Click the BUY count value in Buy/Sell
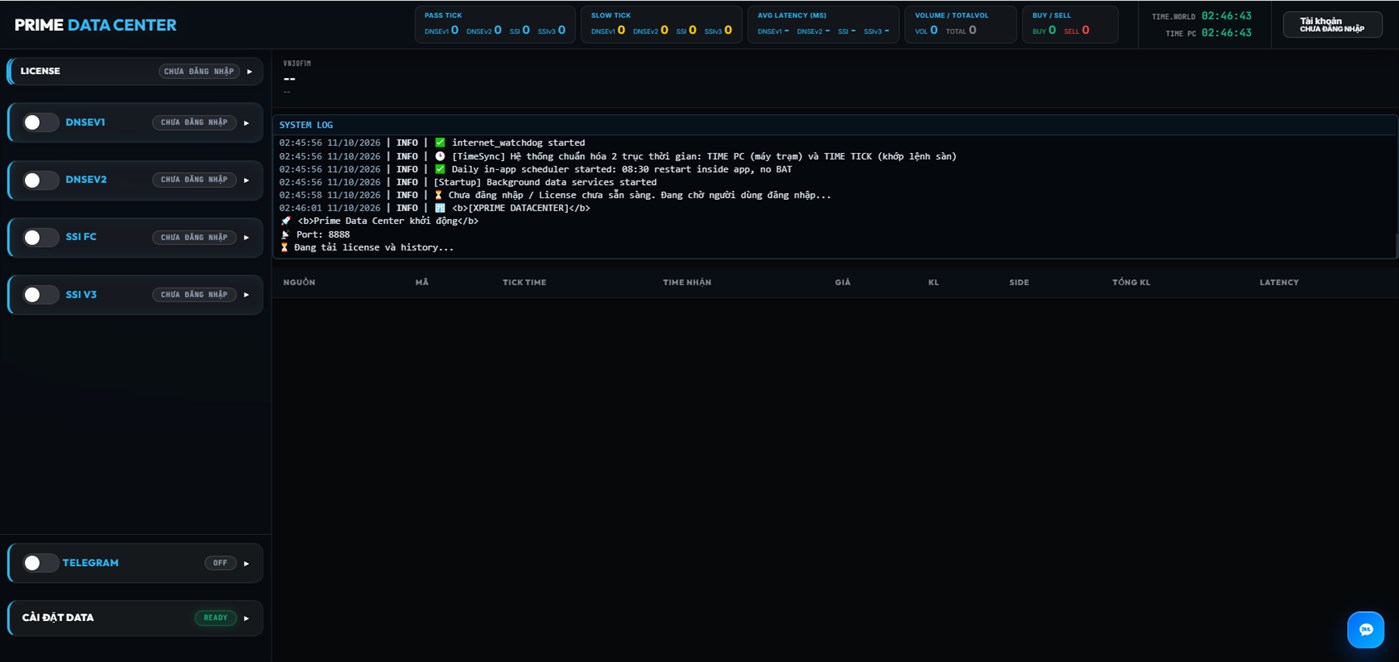 click(1052, 31)
